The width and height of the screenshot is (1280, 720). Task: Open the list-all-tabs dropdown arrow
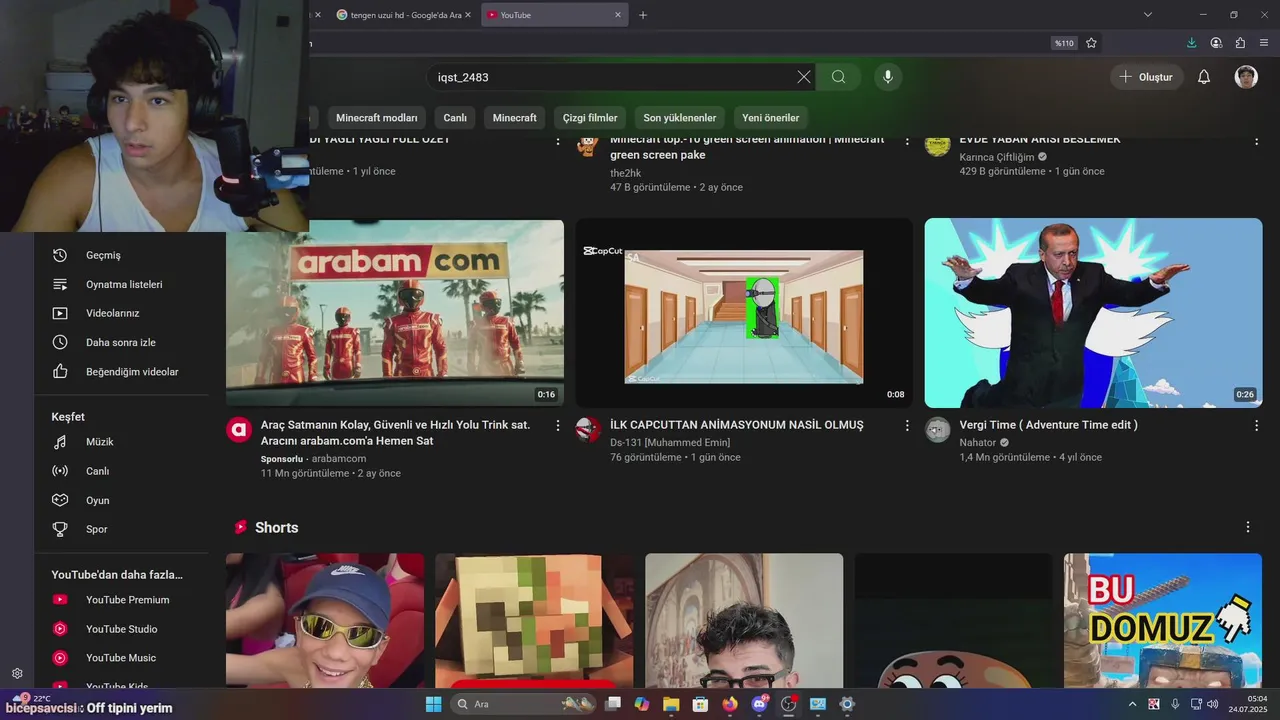tap(1148, 15)
